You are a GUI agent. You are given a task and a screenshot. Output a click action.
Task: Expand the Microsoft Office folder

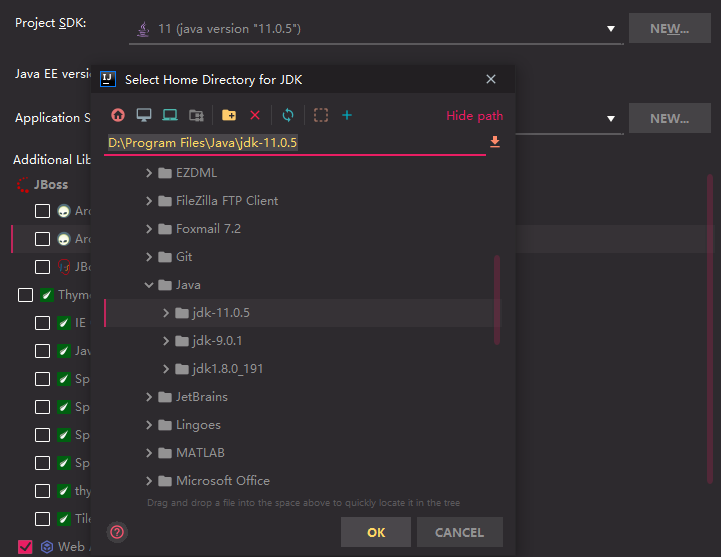149,481
